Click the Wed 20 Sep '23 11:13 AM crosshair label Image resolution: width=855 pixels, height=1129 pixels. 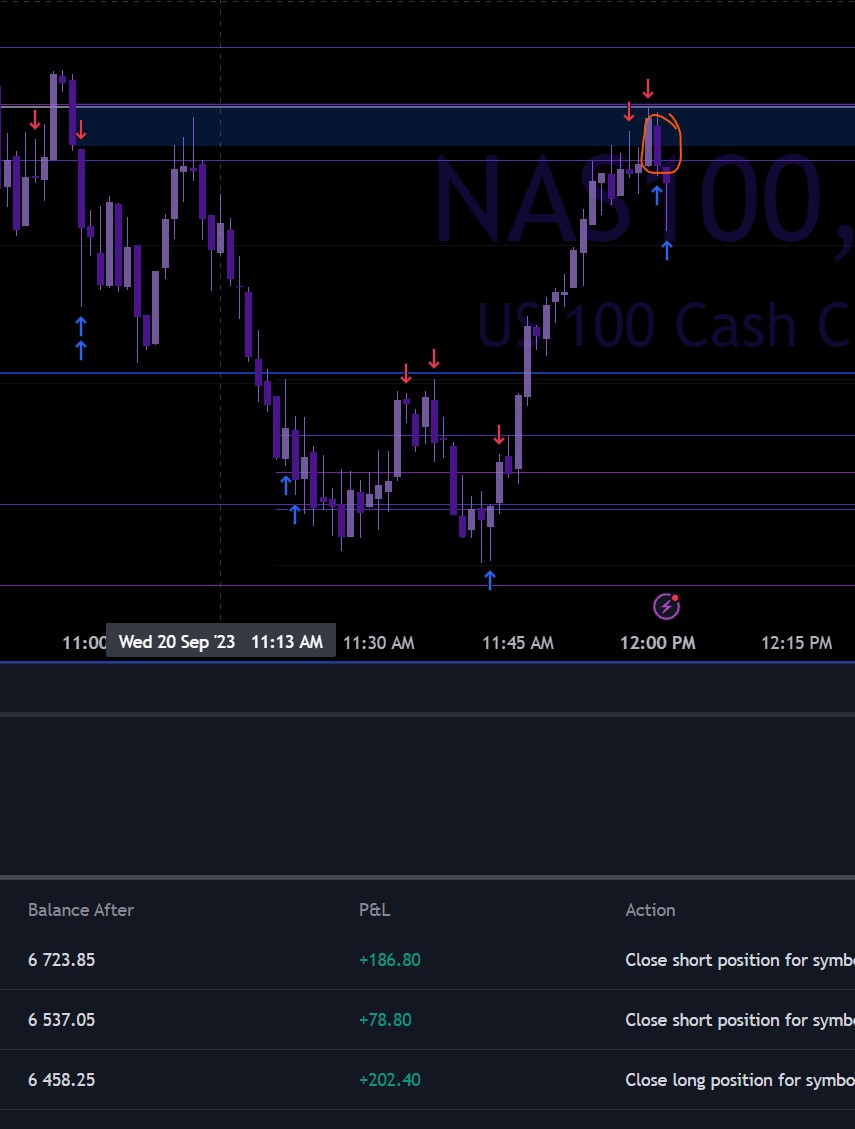tap(220, 641)
